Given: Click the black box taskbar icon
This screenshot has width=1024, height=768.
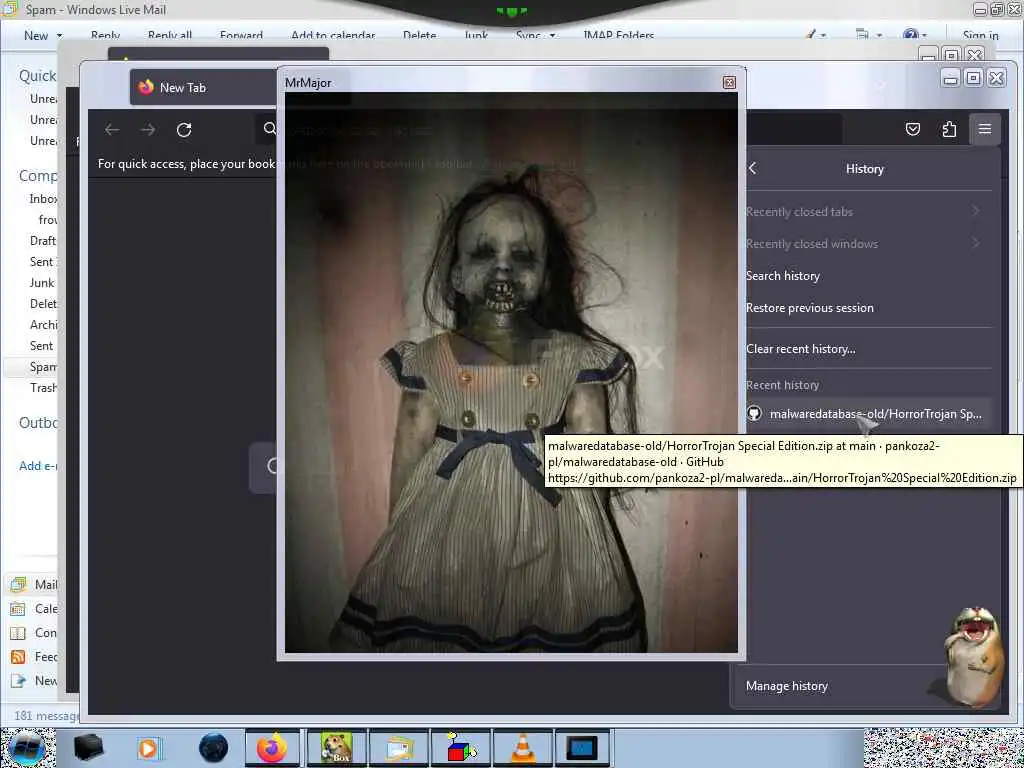Looking at the screenshot, I should click(x=88, y=748).
